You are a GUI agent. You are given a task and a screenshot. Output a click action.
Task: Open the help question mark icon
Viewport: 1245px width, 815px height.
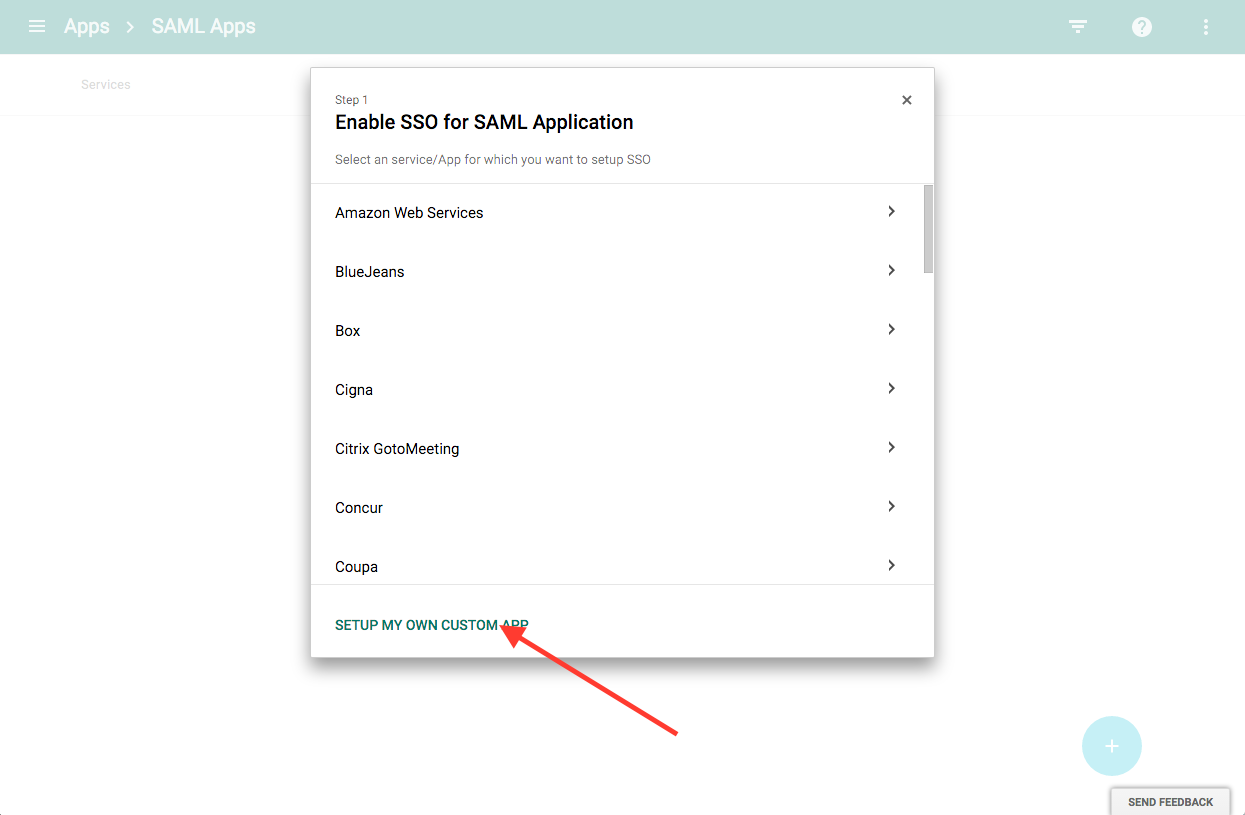[x=1142, y=27]
